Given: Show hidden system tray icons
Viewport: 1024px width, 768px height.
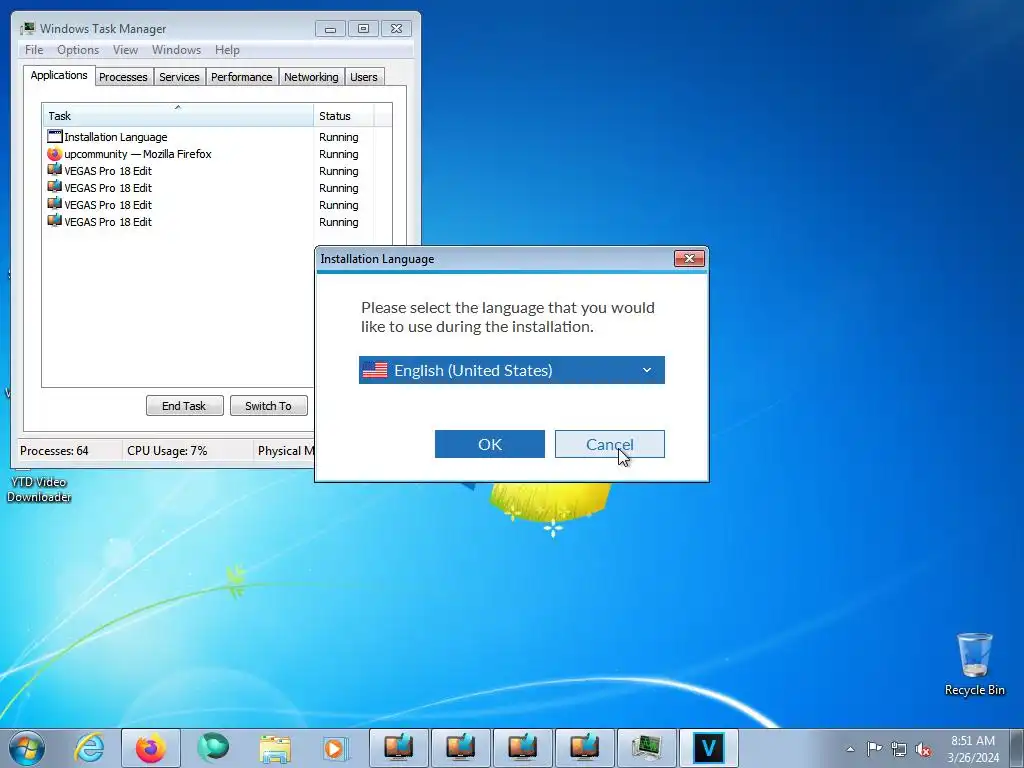Looking at the screenshot, I should (850, 749).
